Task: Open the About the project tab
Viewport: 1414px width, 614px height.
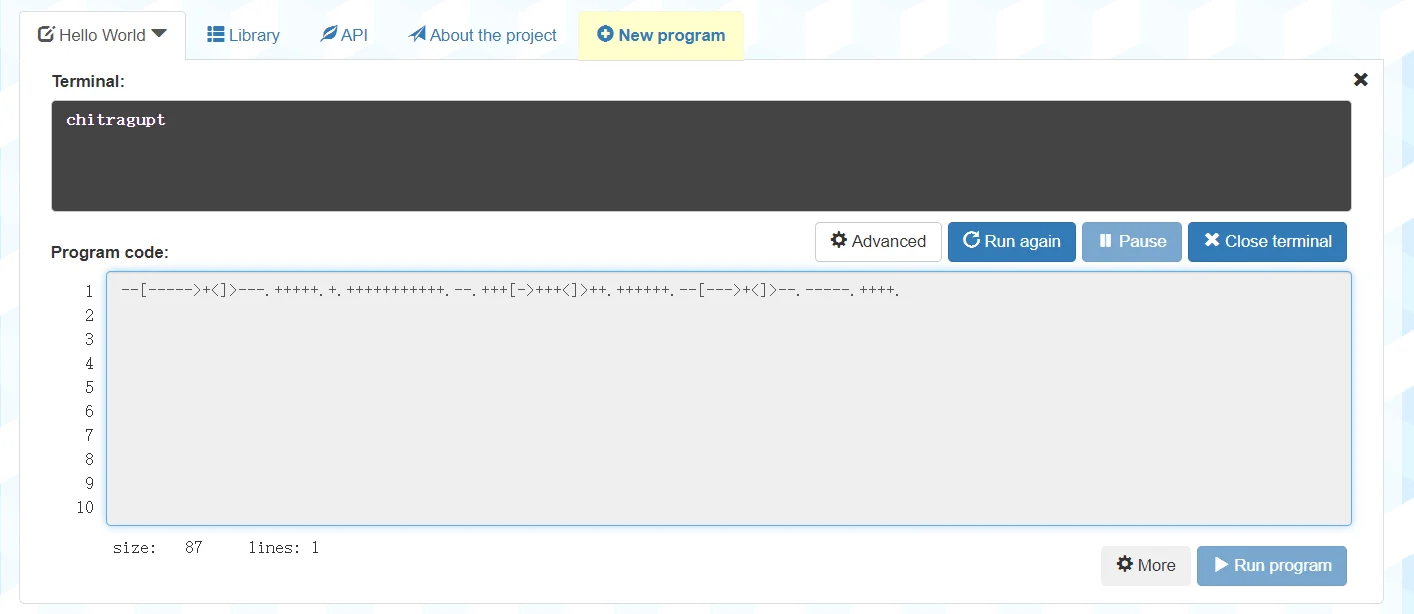Action: pyautogui.click(x=483, y=36)
